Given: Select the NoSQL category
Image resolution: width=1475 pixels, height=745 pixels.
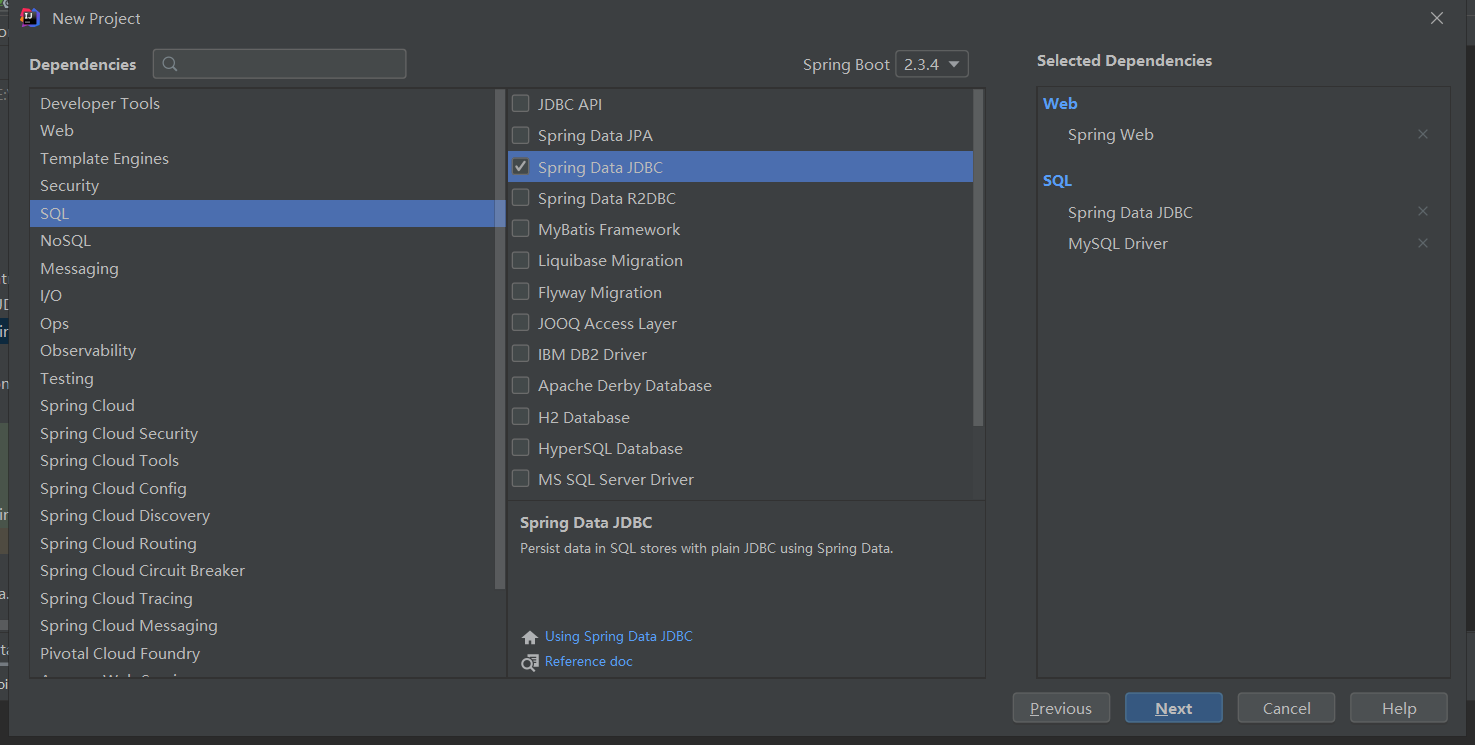Looking at the screenshot, I should tap(262, 241).
